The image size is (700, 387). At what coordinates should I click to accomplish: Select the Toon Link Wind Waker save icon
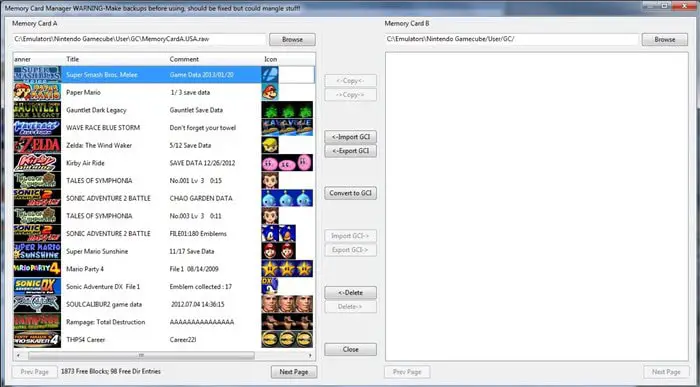pyautogui.click(x=270, y=145)
